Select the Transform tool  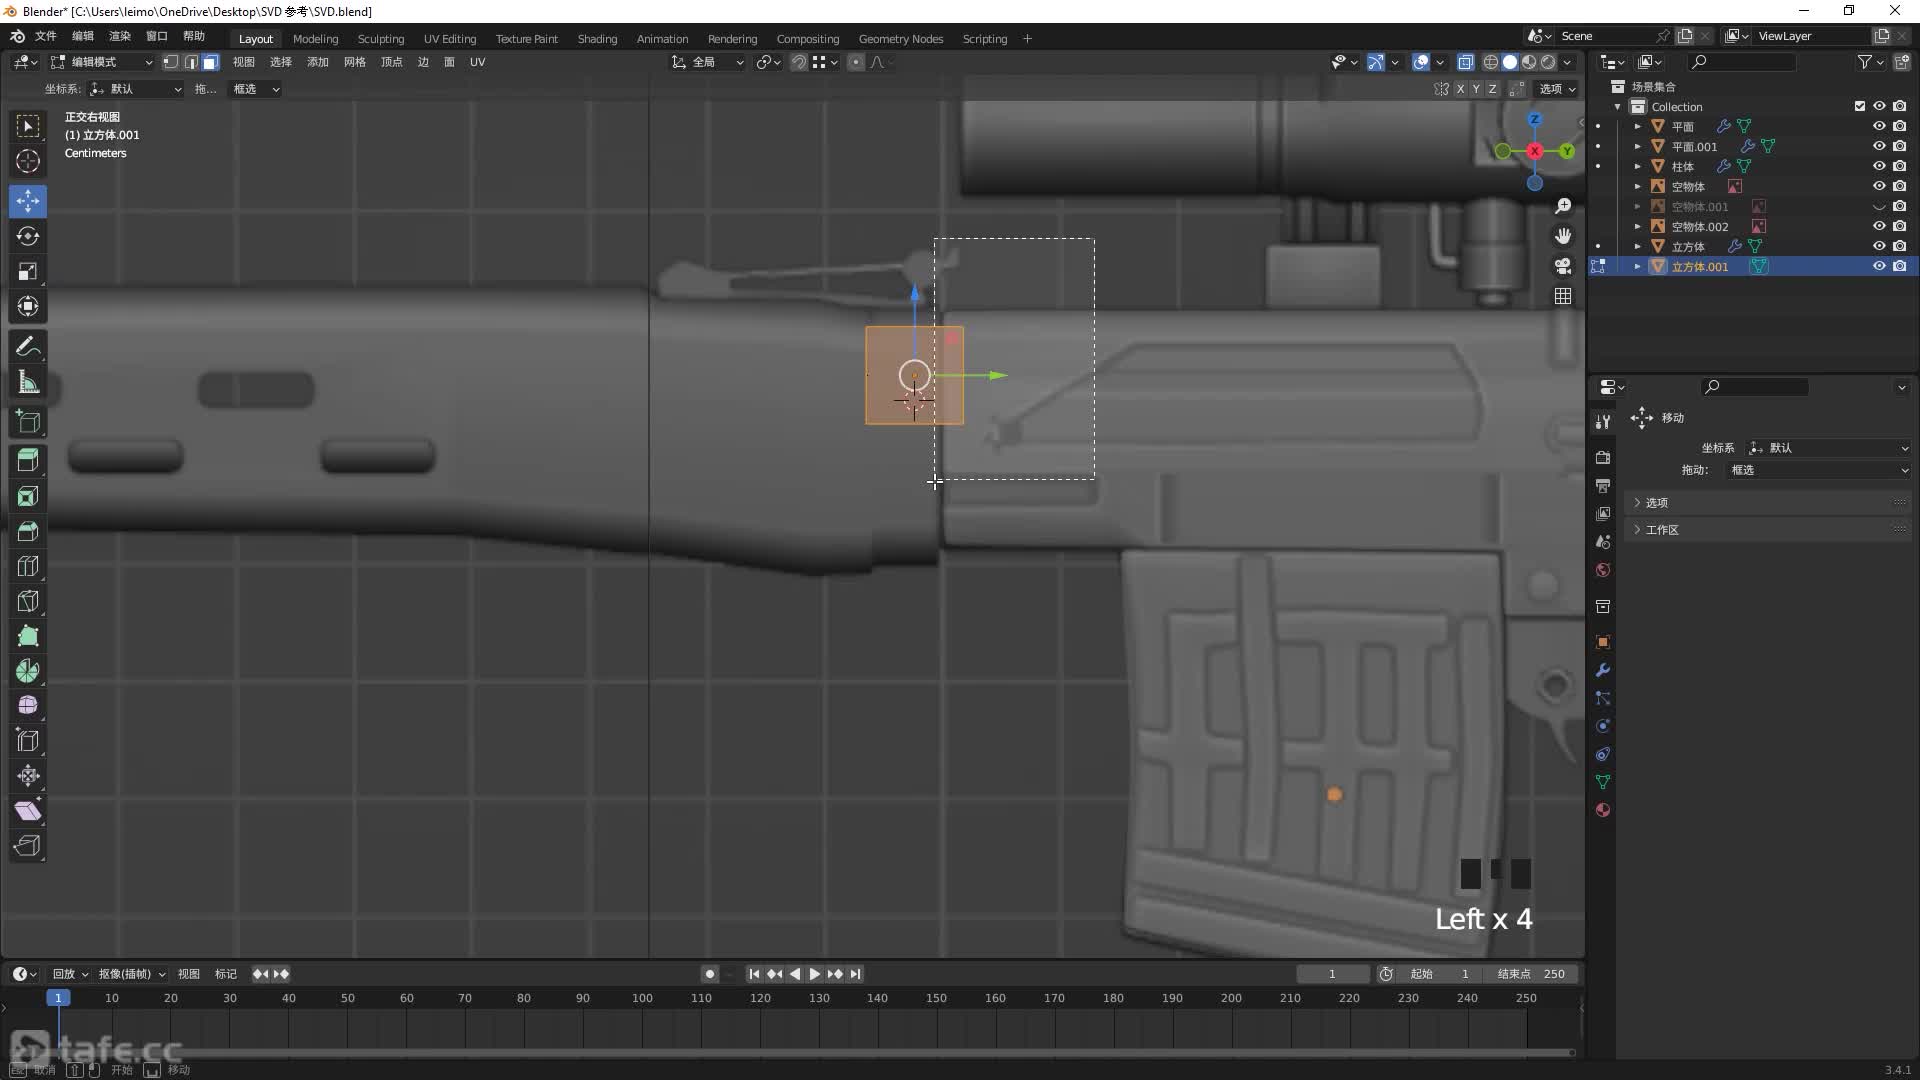28,306
